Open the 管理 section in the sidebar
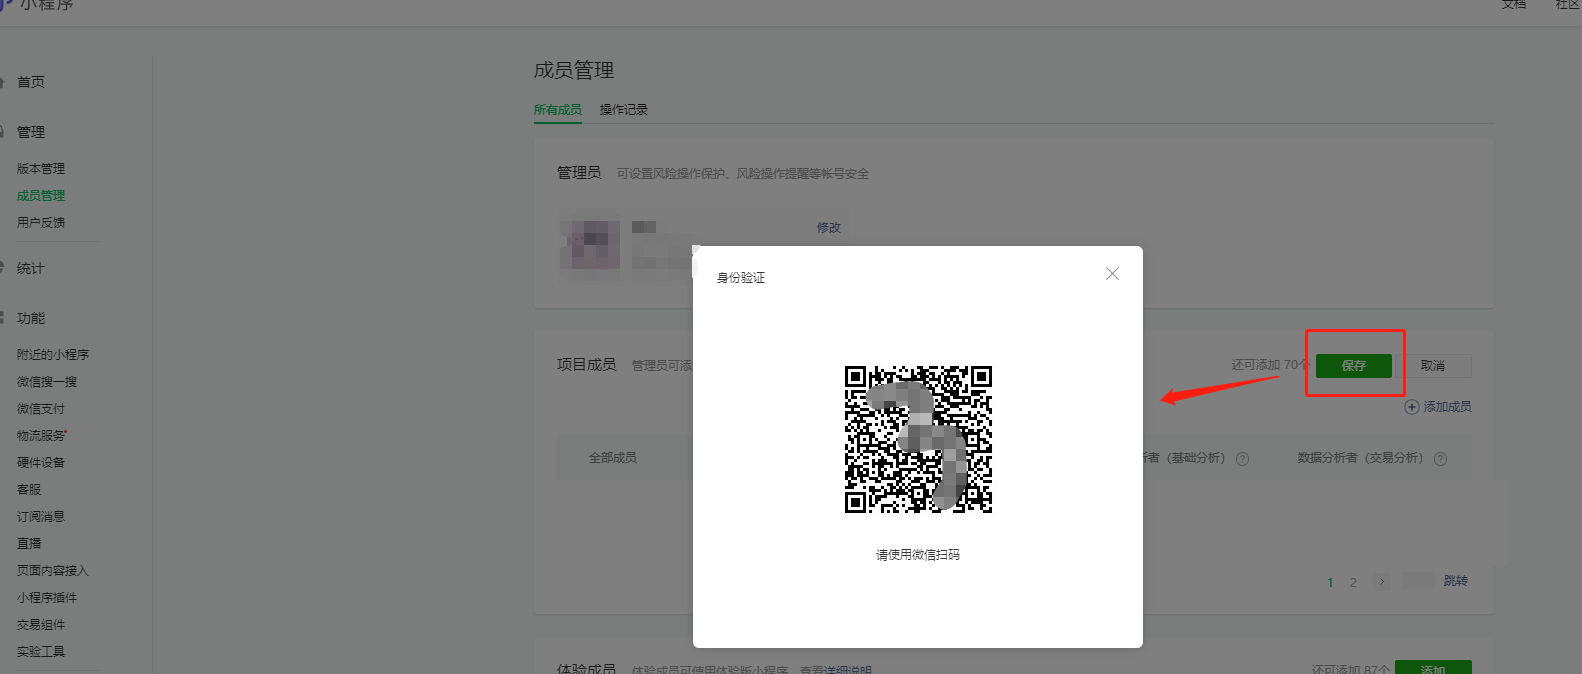The width and height of the screenshot is (1582, 674). coord(31,132)
